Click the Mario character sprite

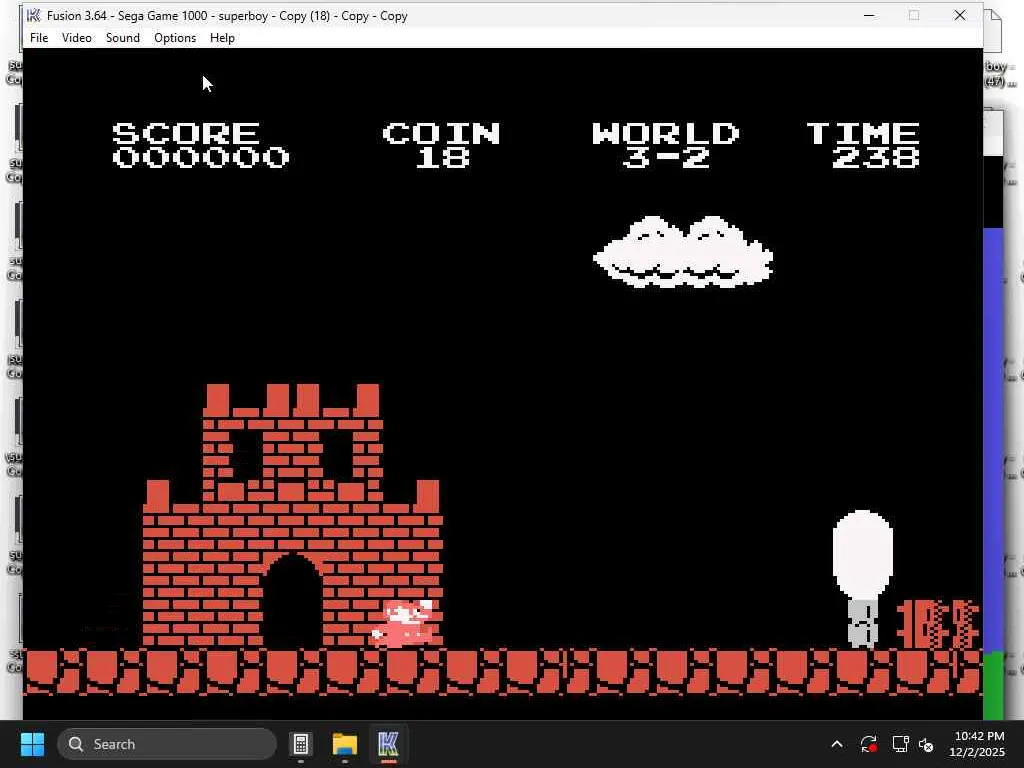pyautogui.click(x=403, y=624)
